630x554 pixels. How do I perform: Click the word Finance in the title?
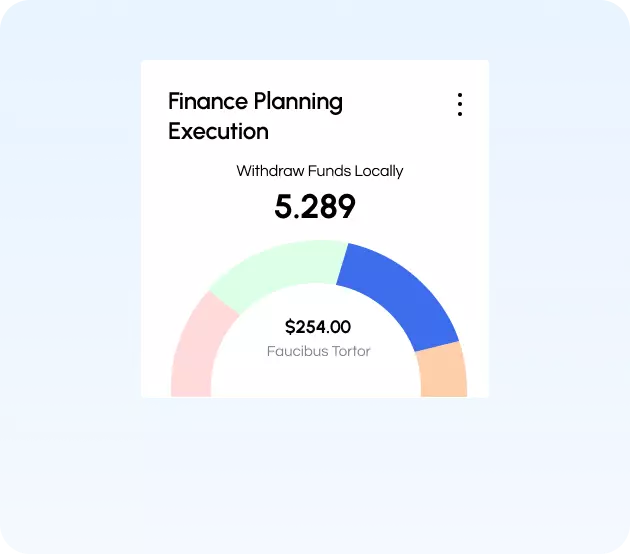point(207,102)
